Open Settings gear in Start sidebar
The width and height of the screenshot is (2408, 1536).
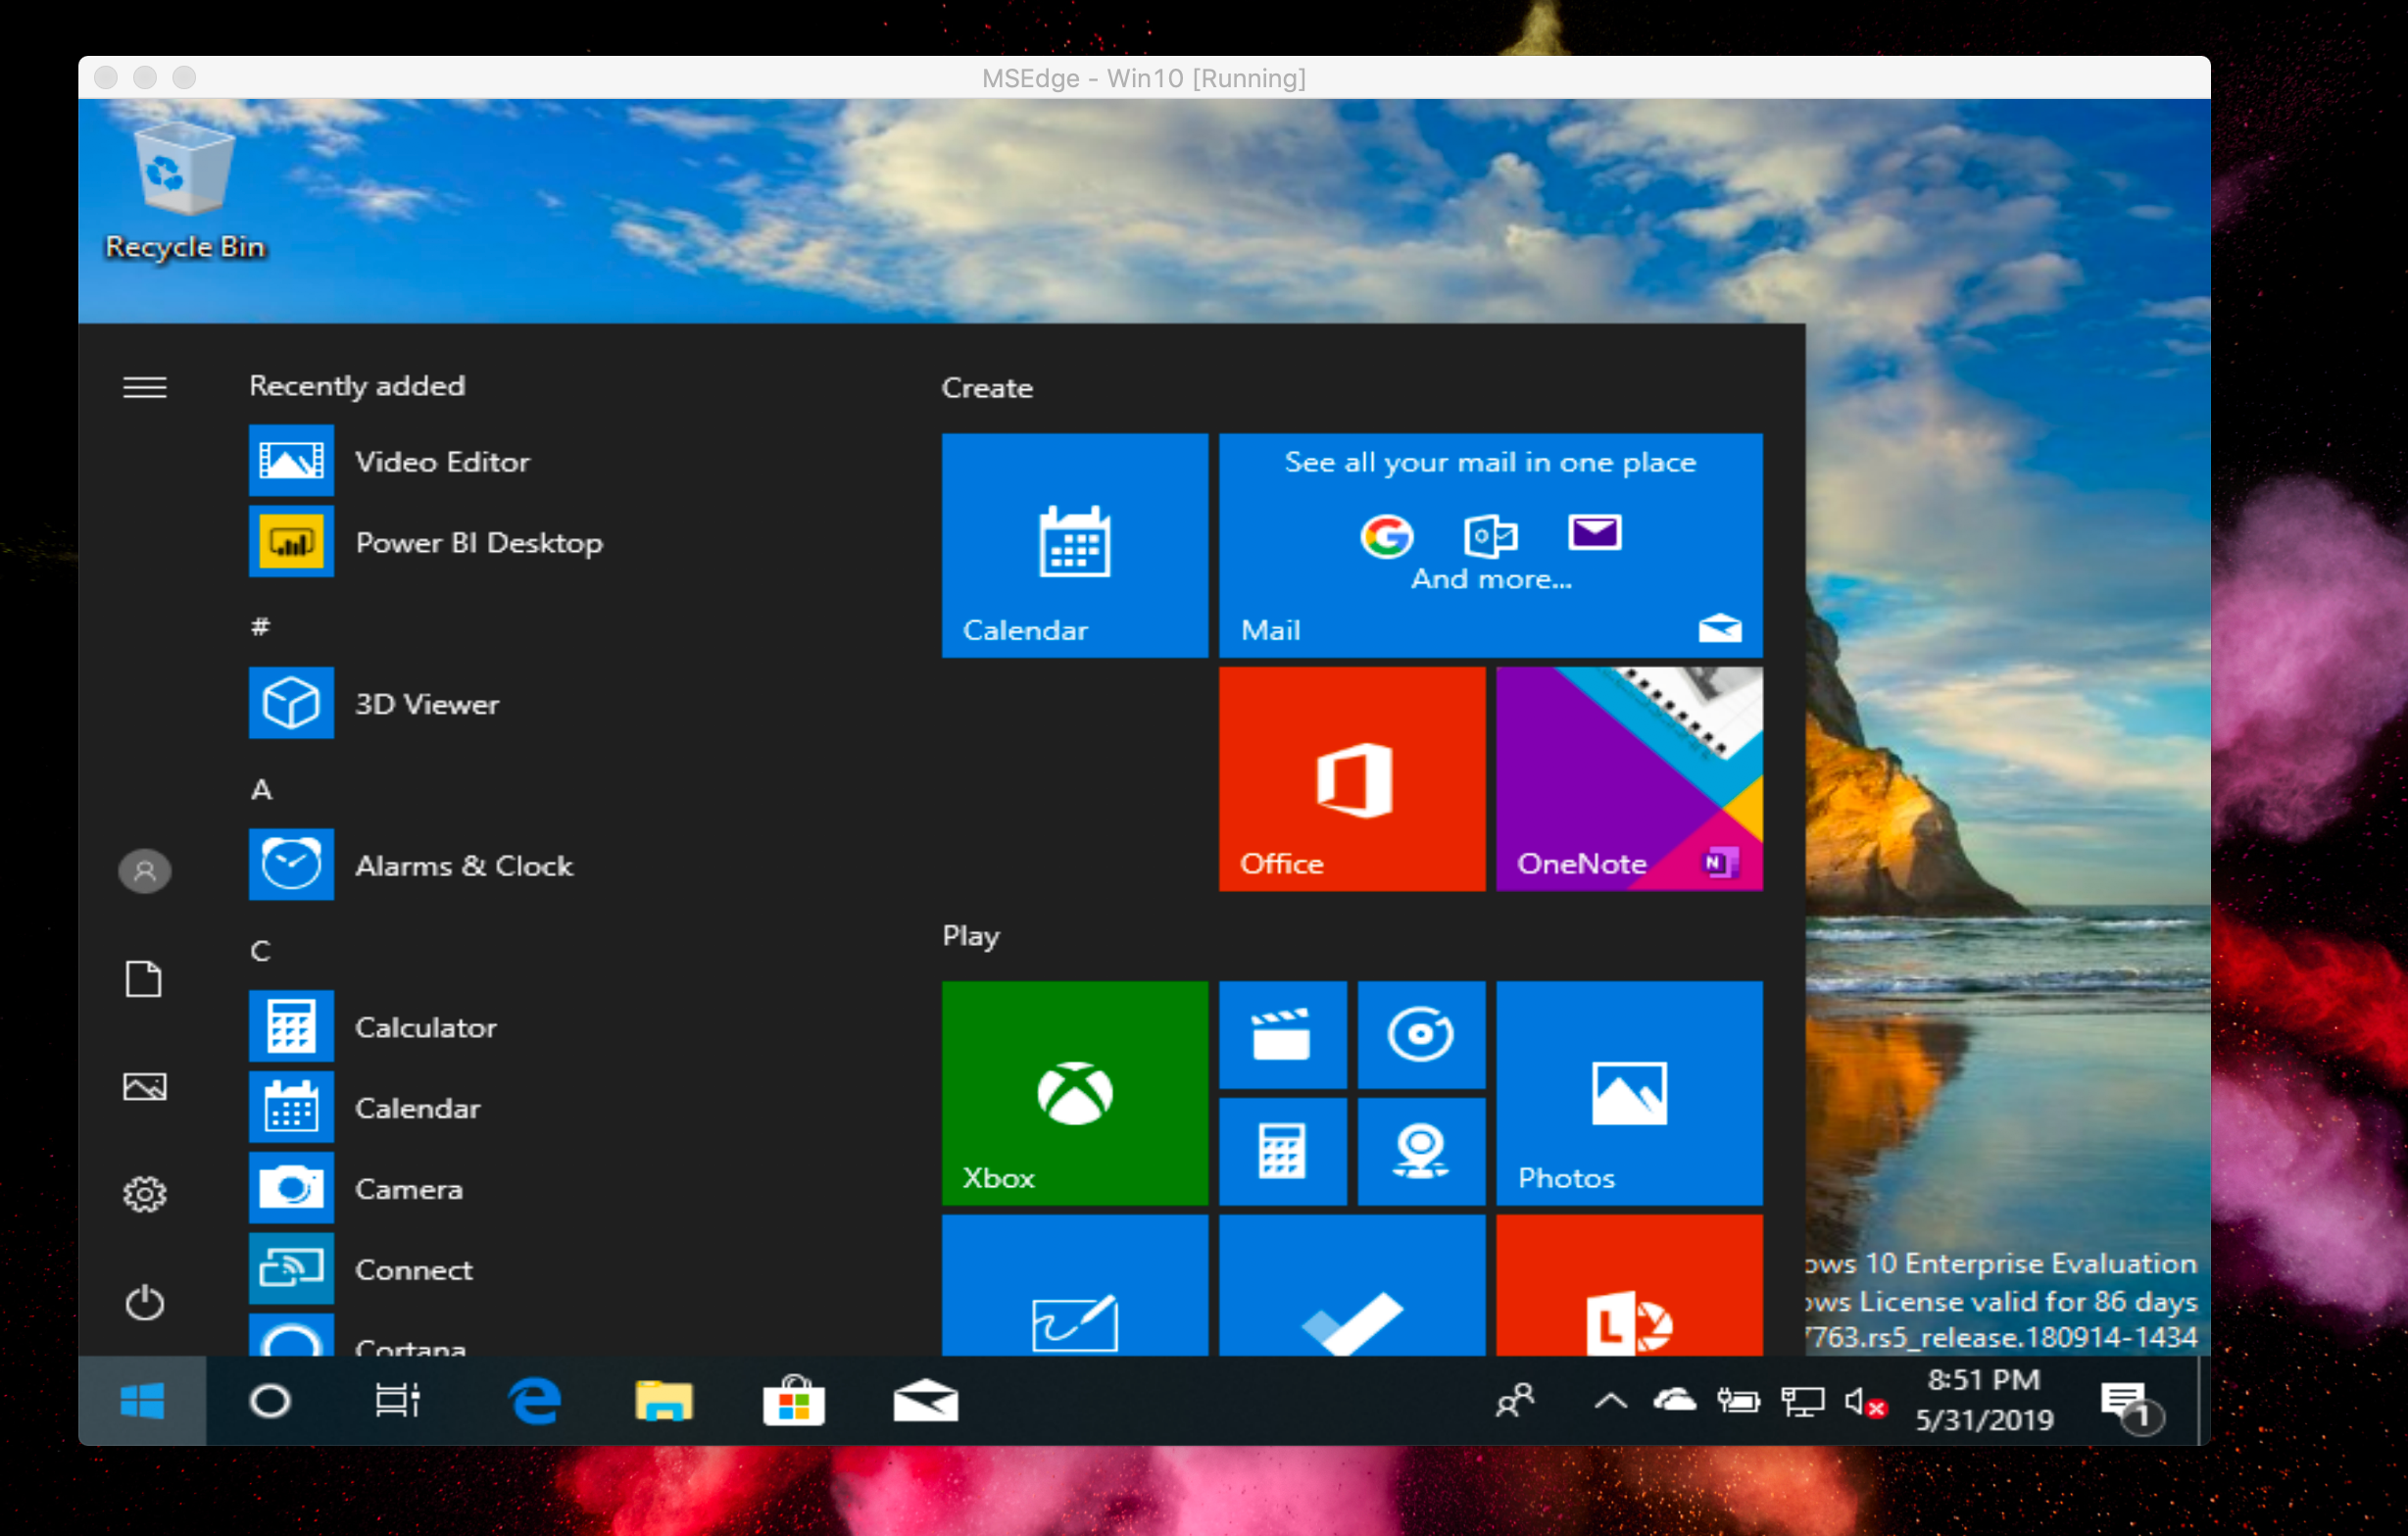click(144, 1194)
